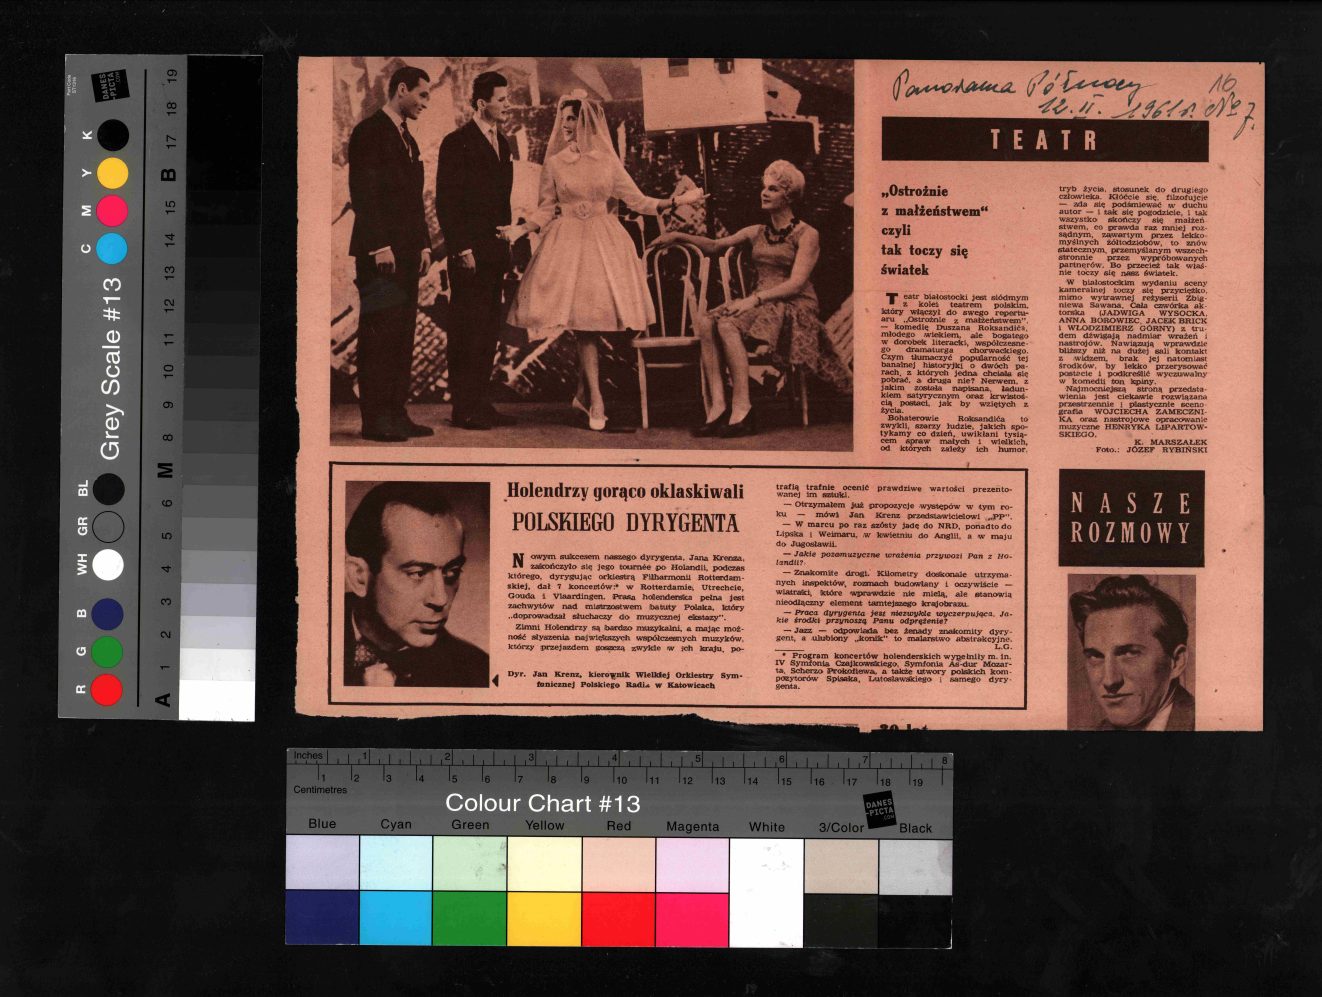This screenshot has height=997, width=1322.
Task: Click the „Ostrożnie z małżeństwem" article title
Action: [x=933, y=230]
